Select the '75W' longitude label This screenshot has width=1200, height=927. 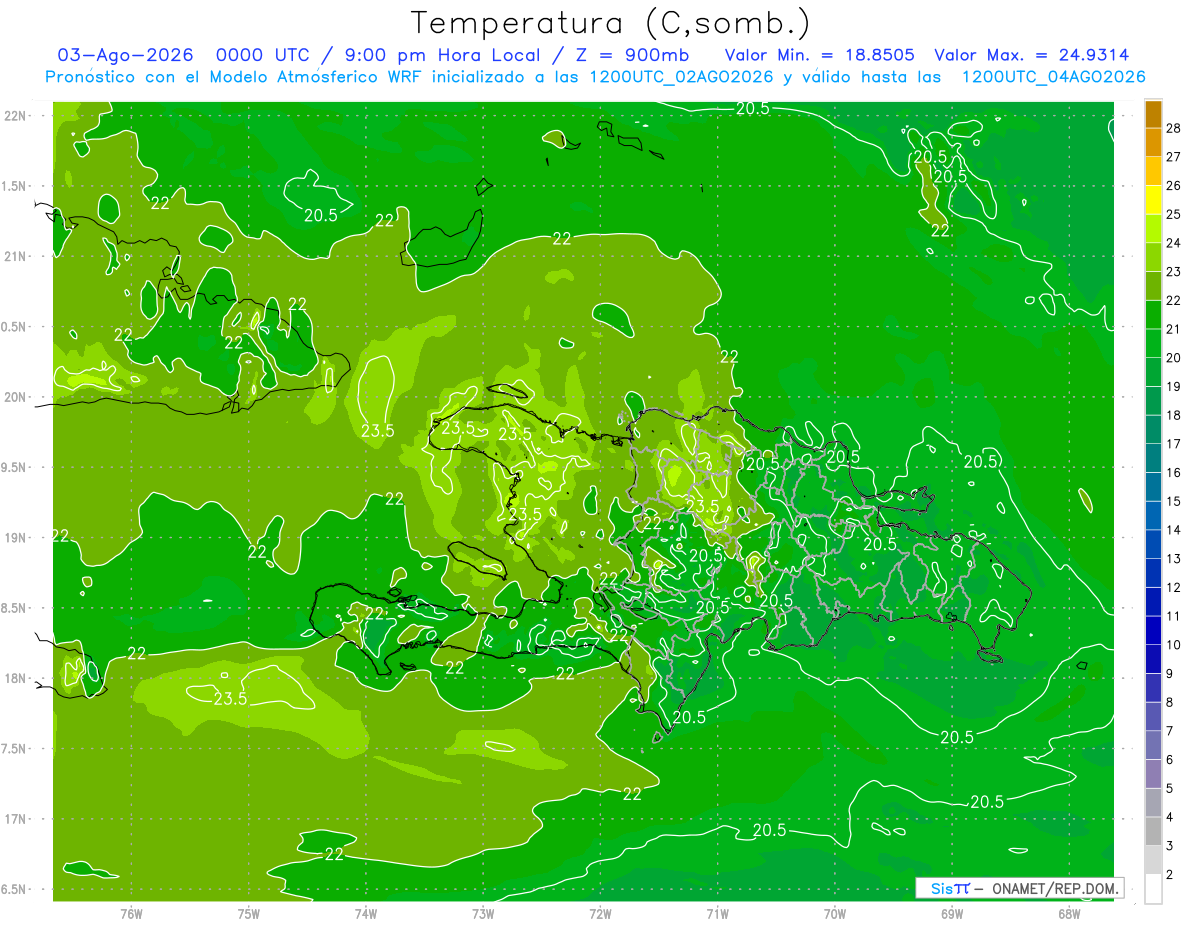(249, 913)
